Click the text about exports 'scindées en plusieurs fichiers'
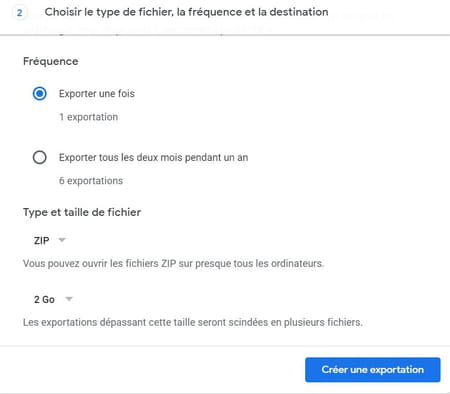 coord(193,323)
